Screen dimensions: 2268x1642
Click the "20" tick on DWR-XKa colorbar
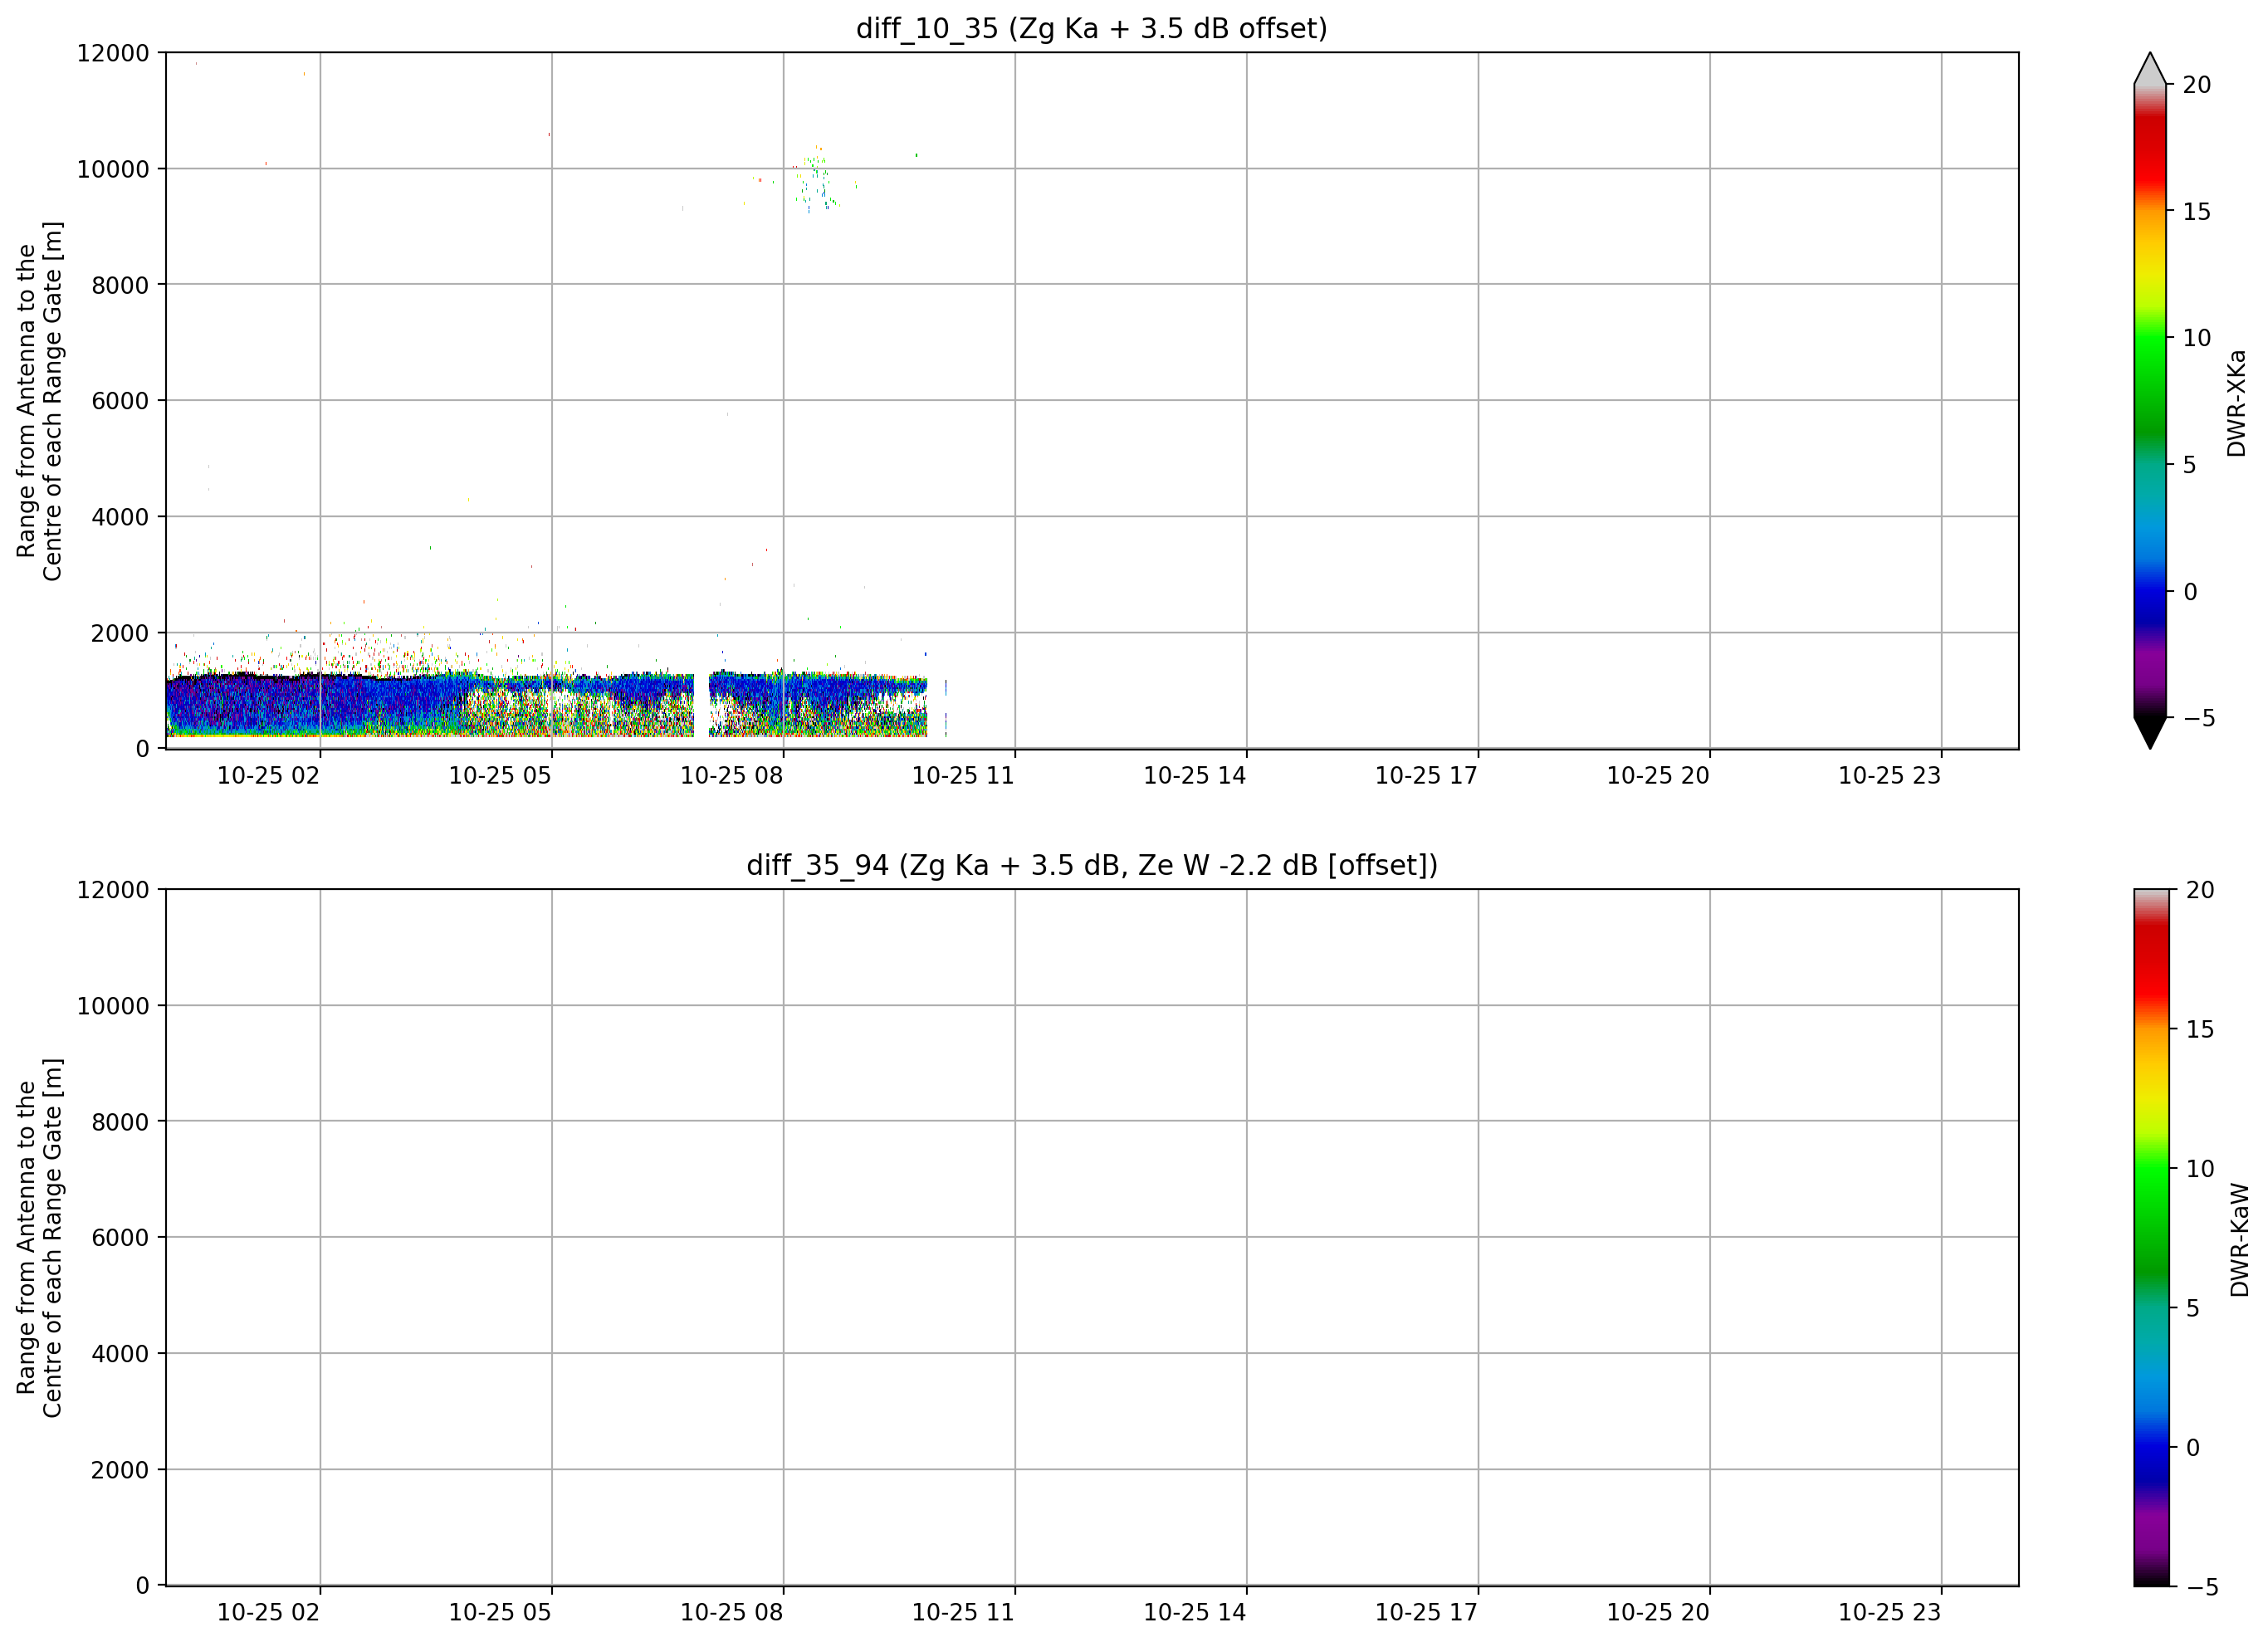[x=2197, y=85]
